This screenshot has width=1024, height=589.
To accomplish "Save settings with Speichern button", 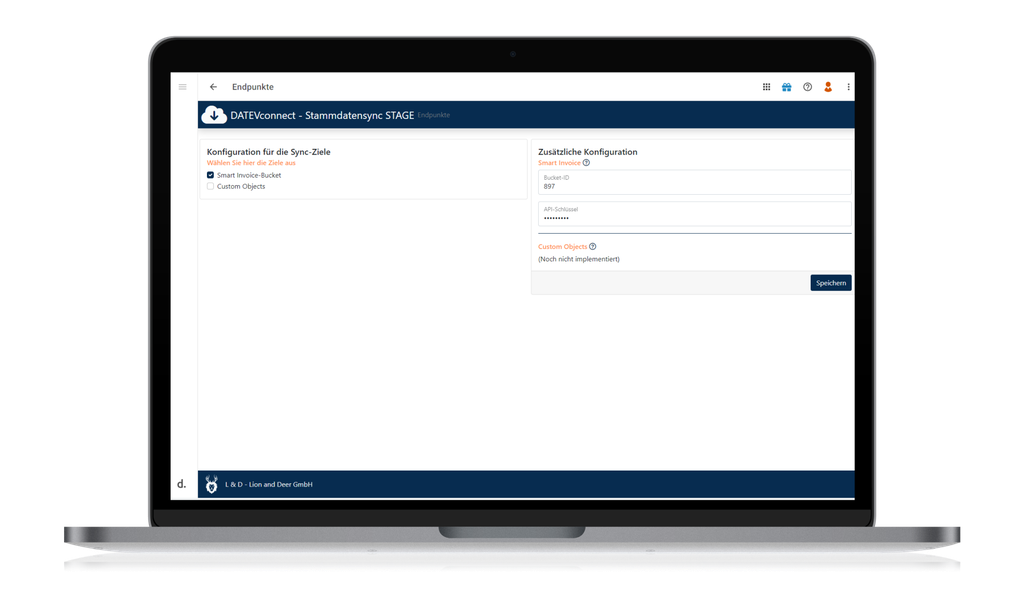I will pyautogui.click(x=831, y=283).
